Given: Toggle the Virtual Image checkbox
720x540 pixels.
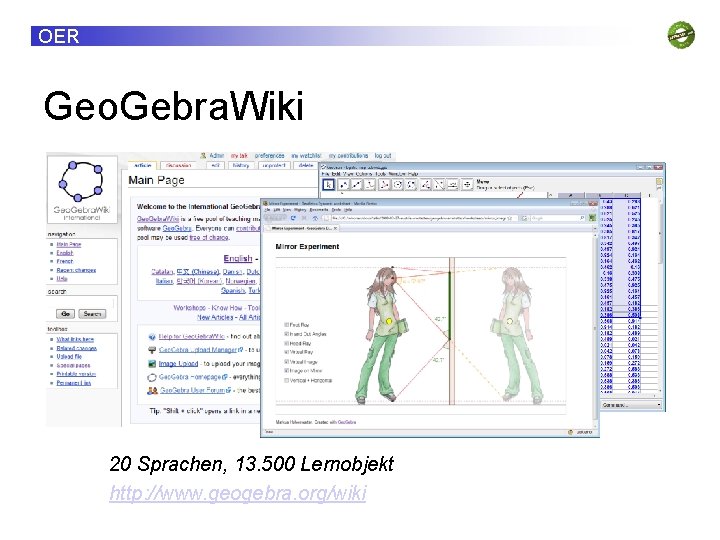Looking at the screenshot, I should point(287,362).
